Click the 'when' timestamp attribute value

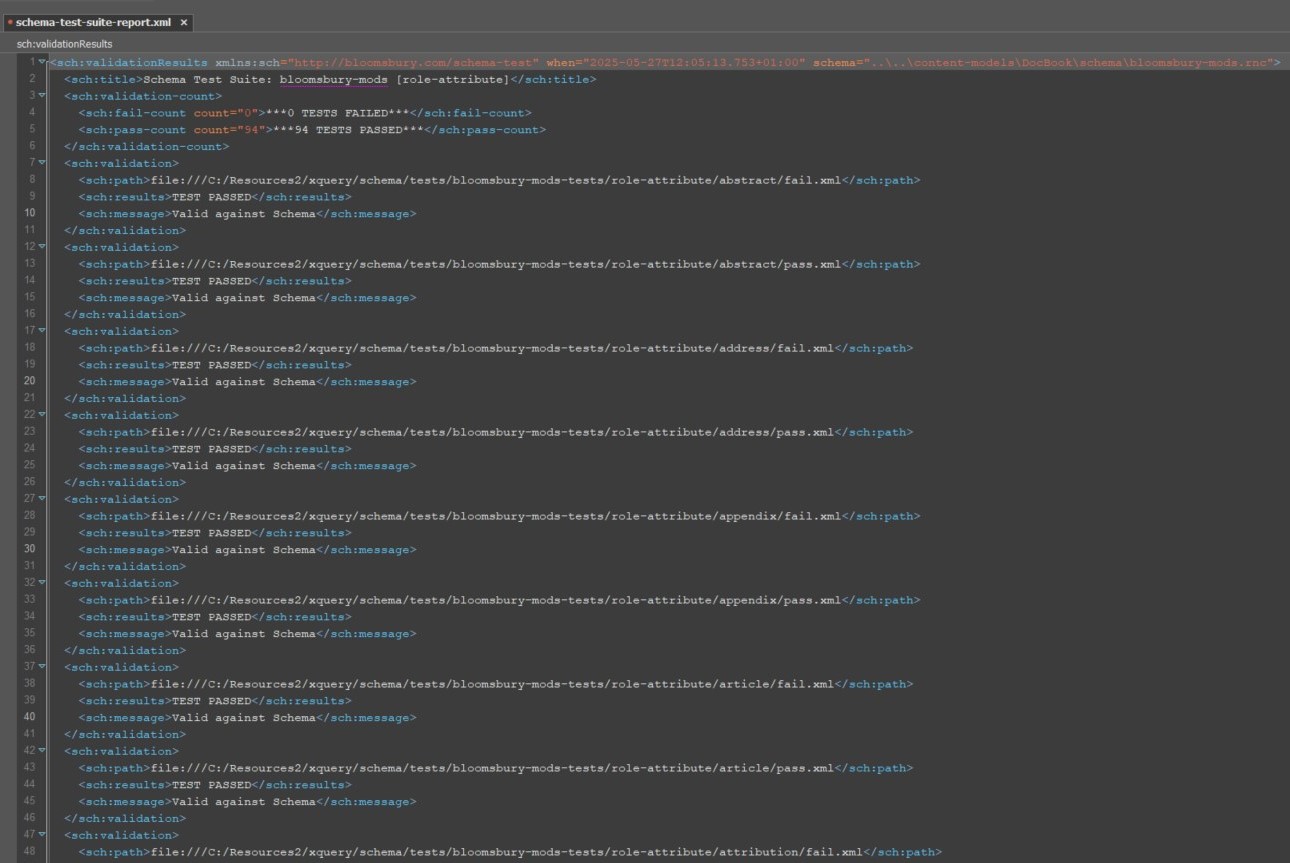[695, 62]
